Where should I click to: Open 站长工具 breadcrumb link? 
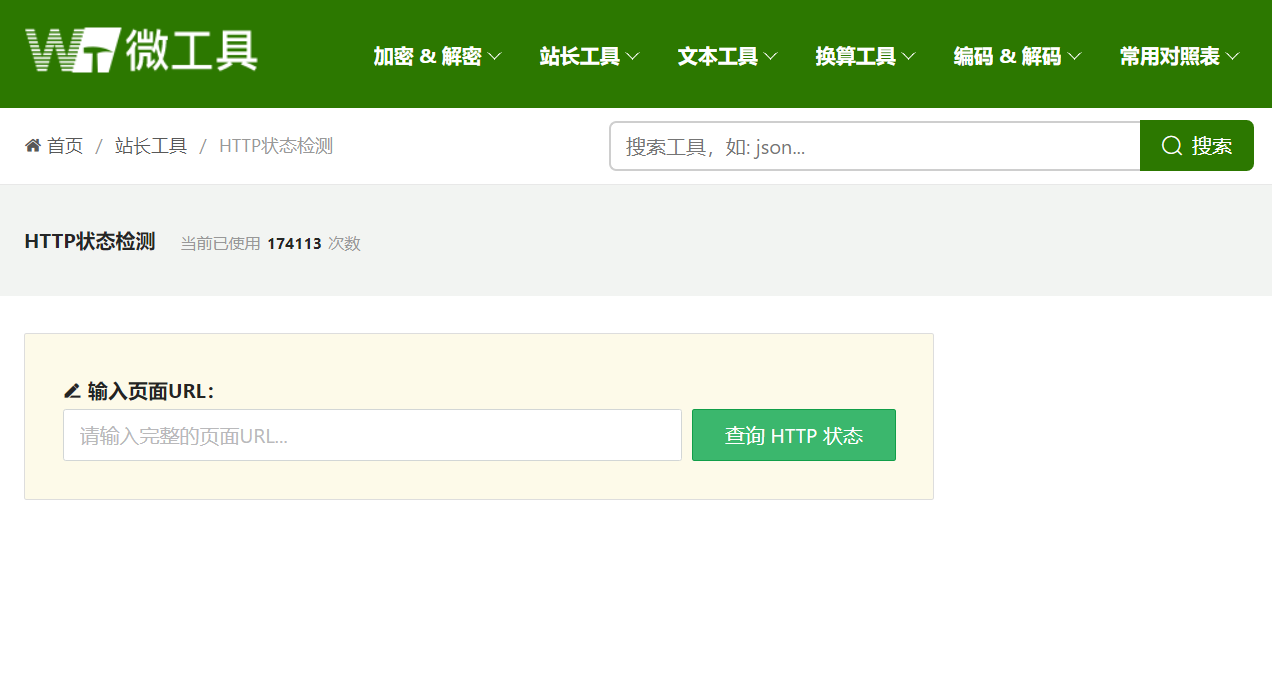tap(151, 146)
